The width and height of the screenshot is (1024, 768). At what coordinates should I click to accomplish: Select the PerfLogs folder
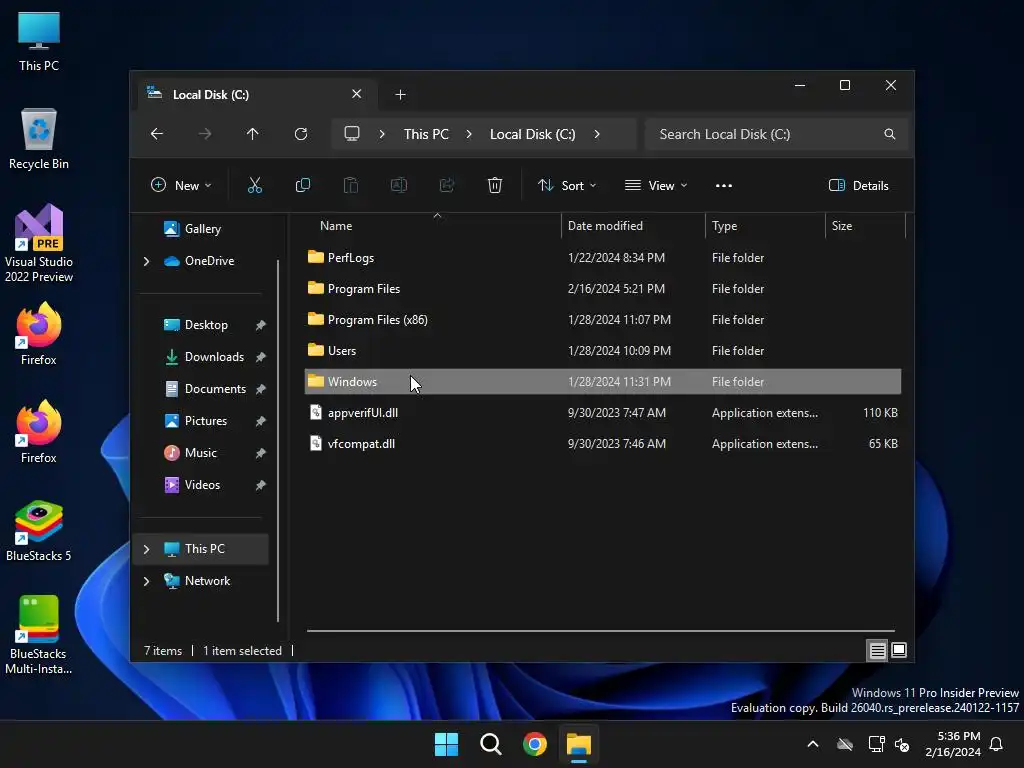603,257
